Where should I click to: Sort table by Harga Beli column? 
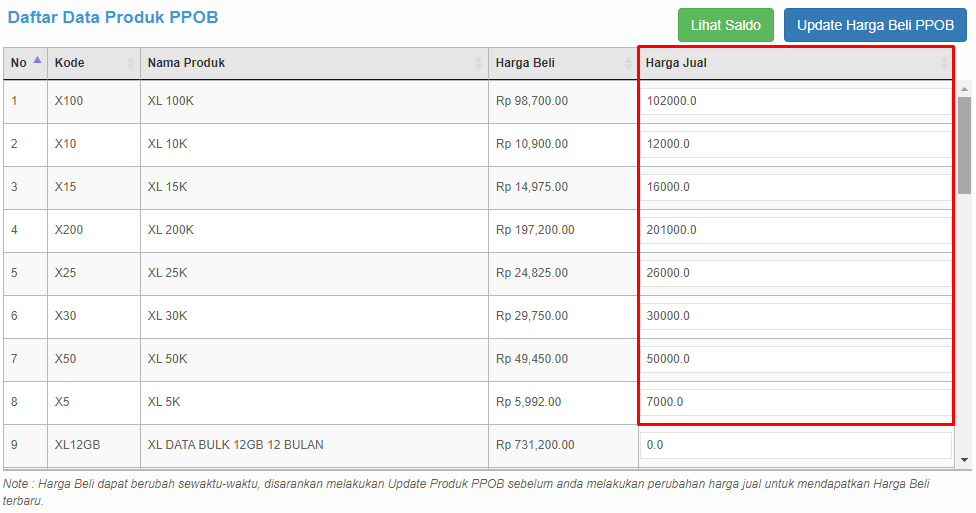click(563, 63)
